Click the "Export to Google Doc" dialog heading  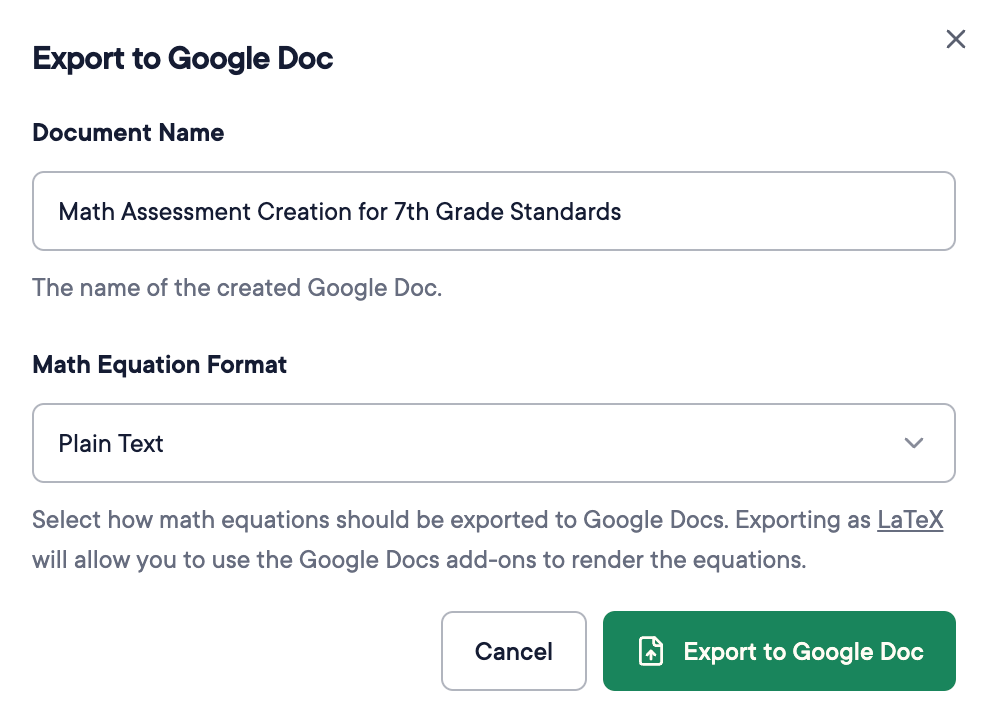tap(183, 59)
